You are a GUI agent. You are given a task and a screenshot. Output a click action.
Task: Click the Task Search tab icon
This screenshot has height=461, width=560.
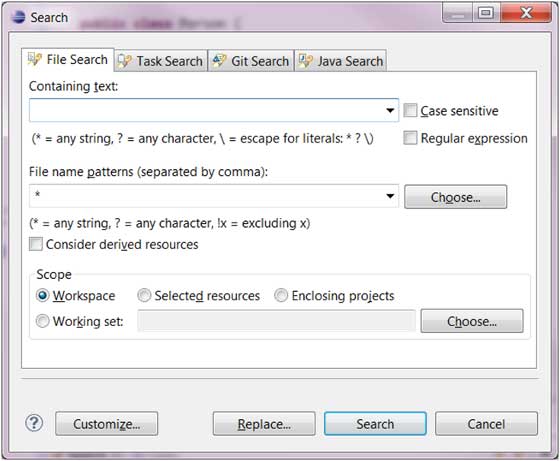tap(125, 61)
